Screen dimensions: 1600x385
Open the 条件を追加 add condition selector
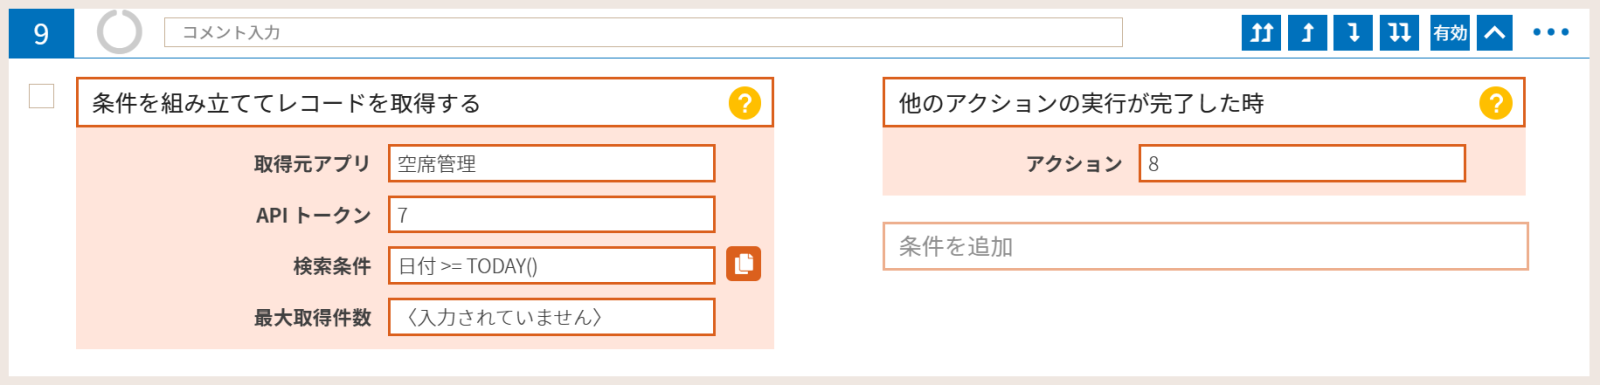pyautogui.click(x=1206, y=247)
